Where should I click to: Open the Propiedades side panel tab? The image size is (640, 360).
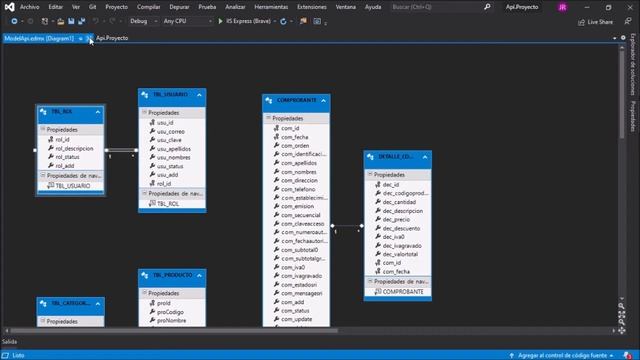tap(633, 116)
